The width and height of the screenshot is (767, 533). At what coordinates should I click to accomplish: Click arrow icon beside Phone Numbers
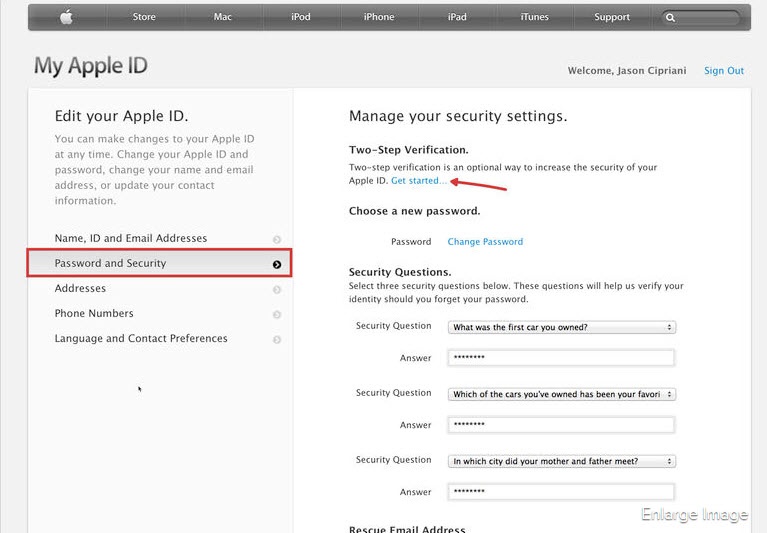[277, 314]
